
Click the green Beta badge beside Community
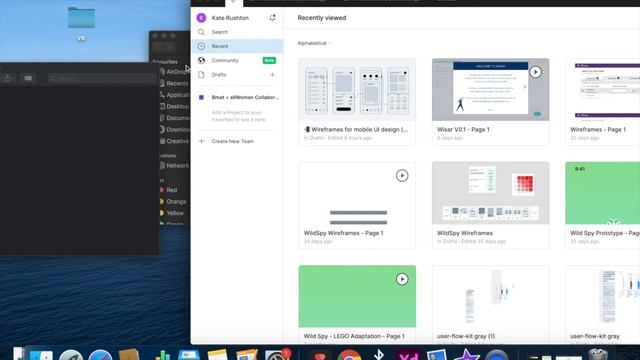click(x=269, y=60)
